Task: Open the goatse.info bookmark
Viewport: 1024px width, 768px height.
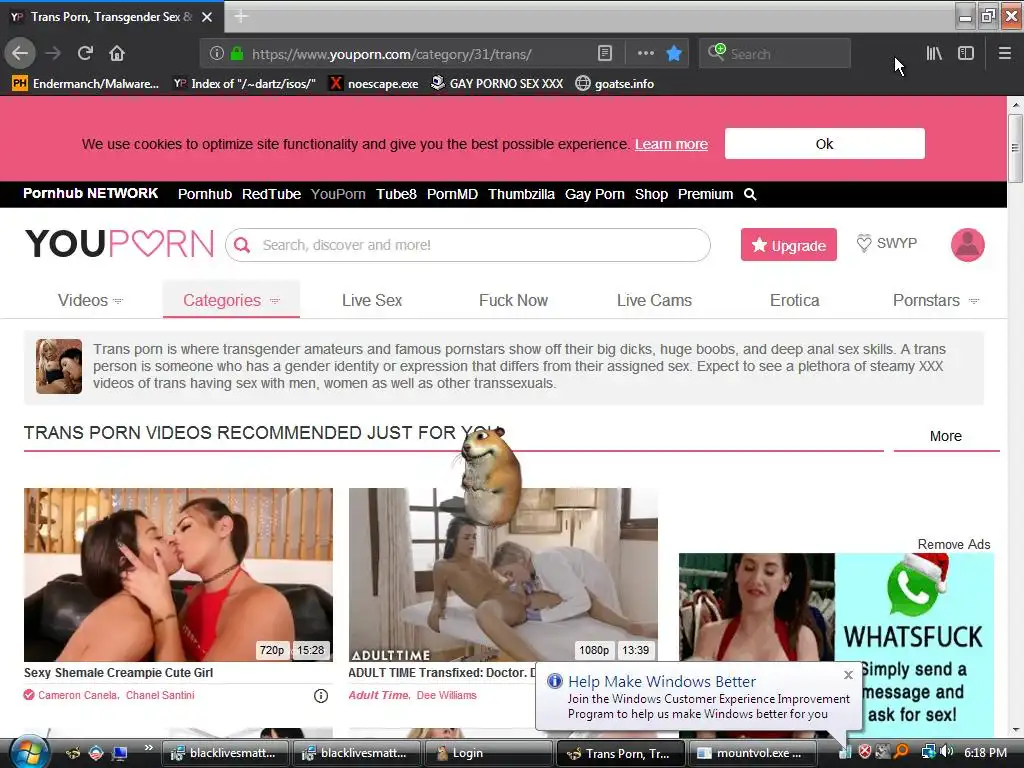Action: tap(615, 84)
